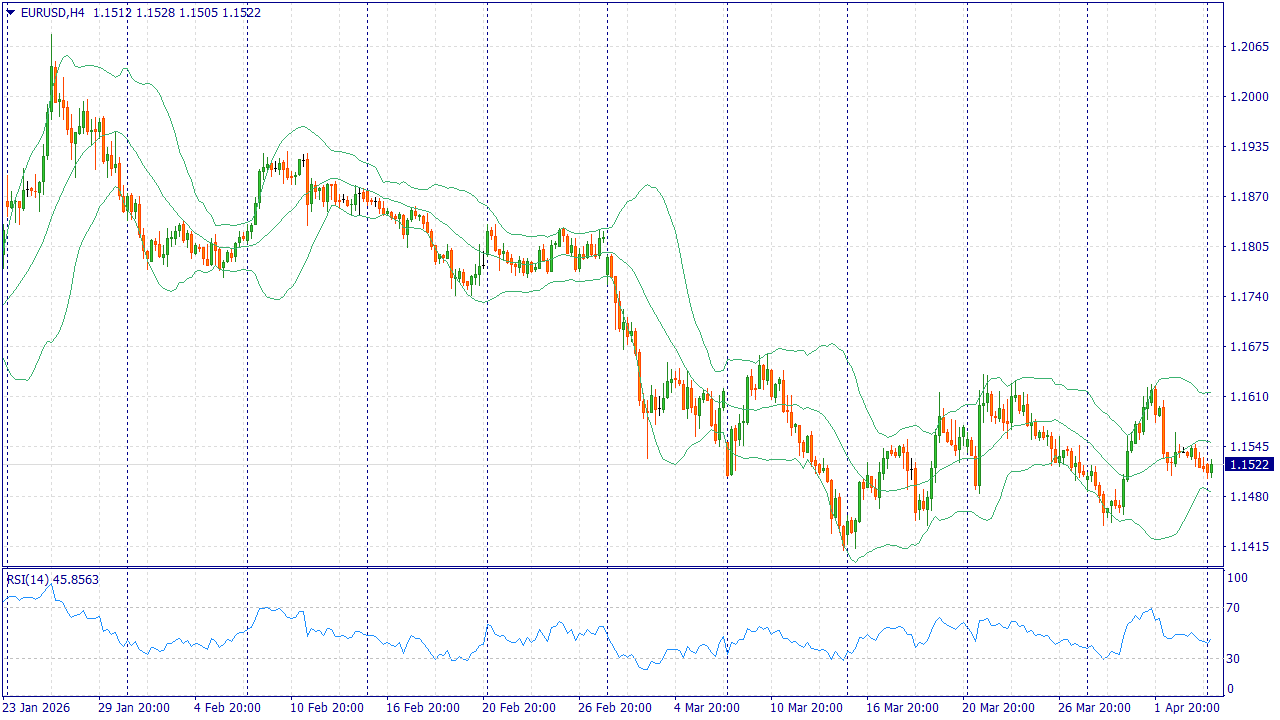
Task: Click the RSI 70 level label
Action: (x=1233, y=608)
